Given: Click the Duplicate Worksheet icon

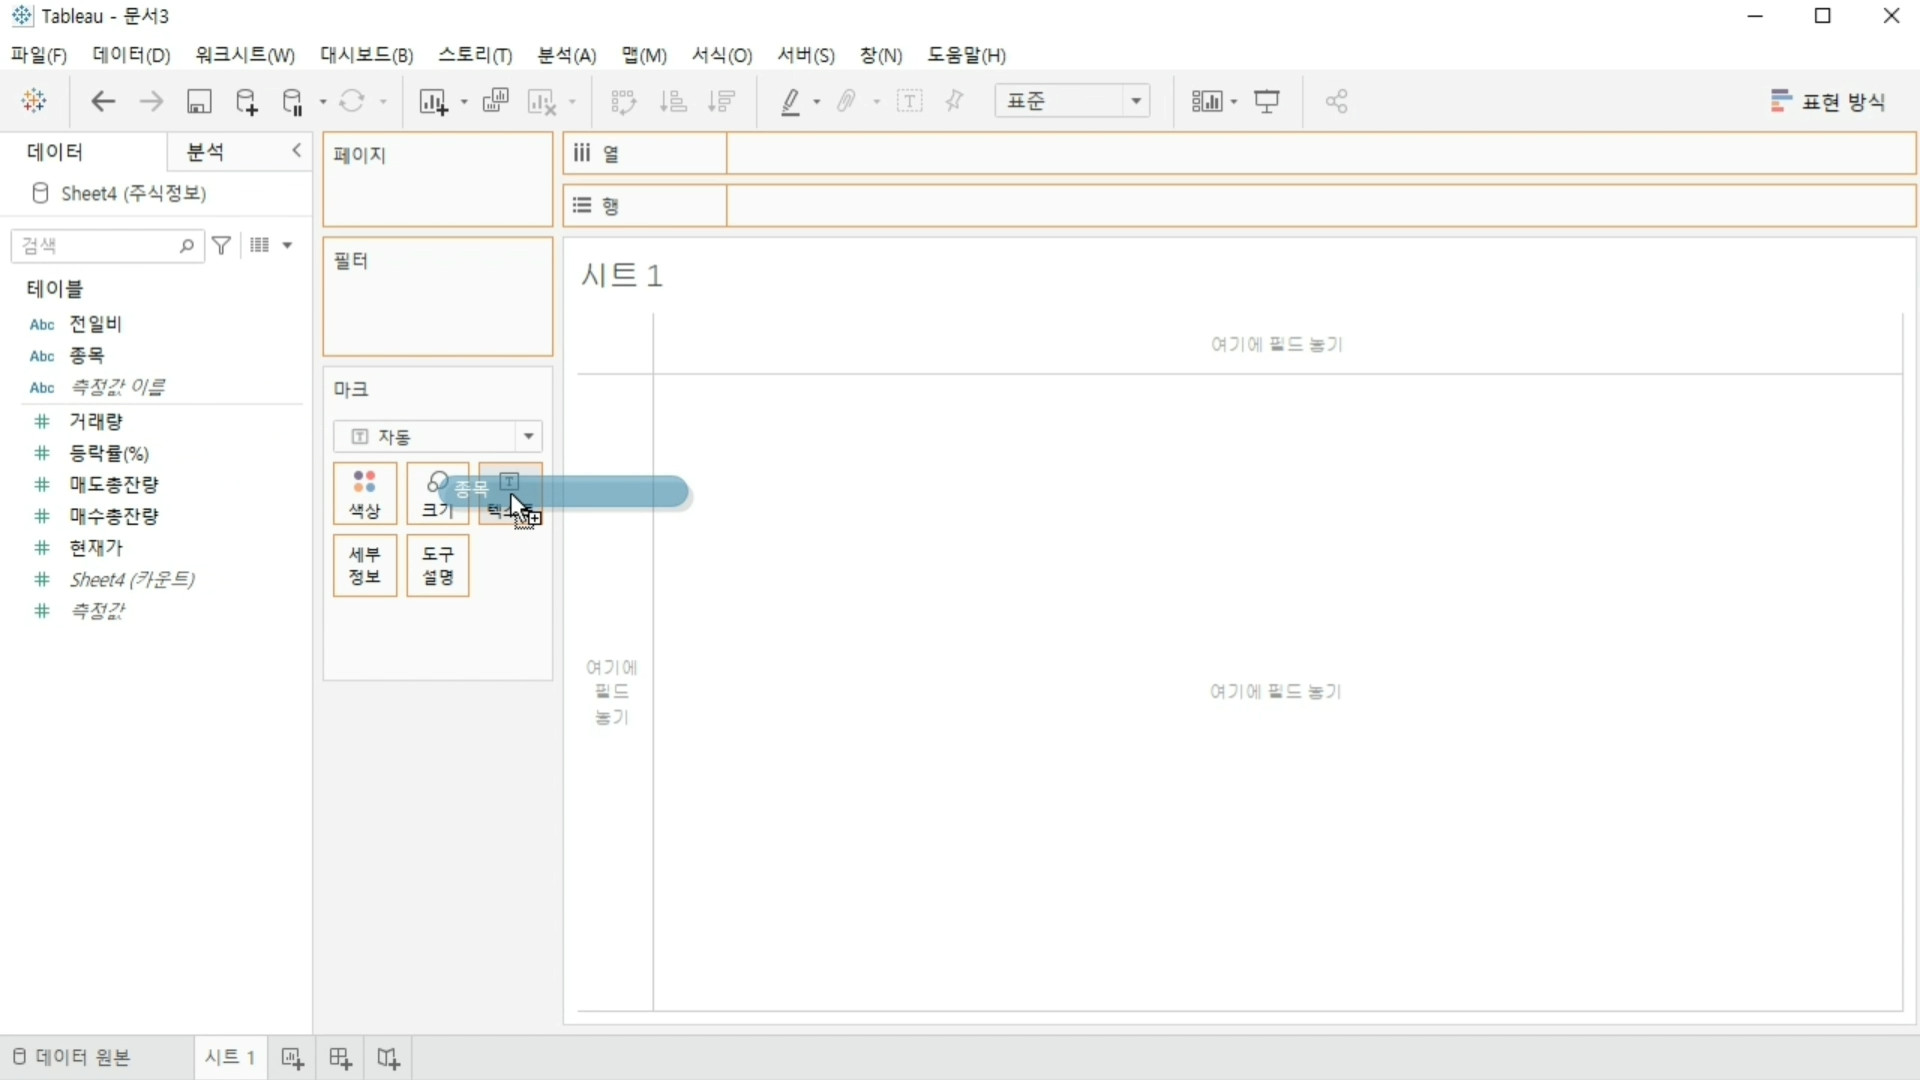Looking at the screenshot, I should [x=495, y=101].
